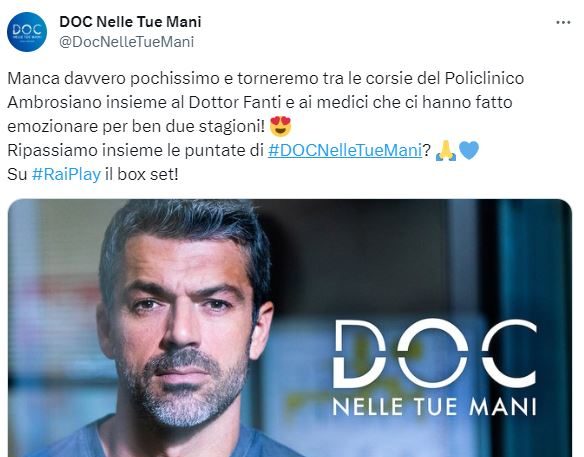The image size is (584, 457).
Task: Click the word 'Policlinico' in the tweet
Action: pos(484,78)
